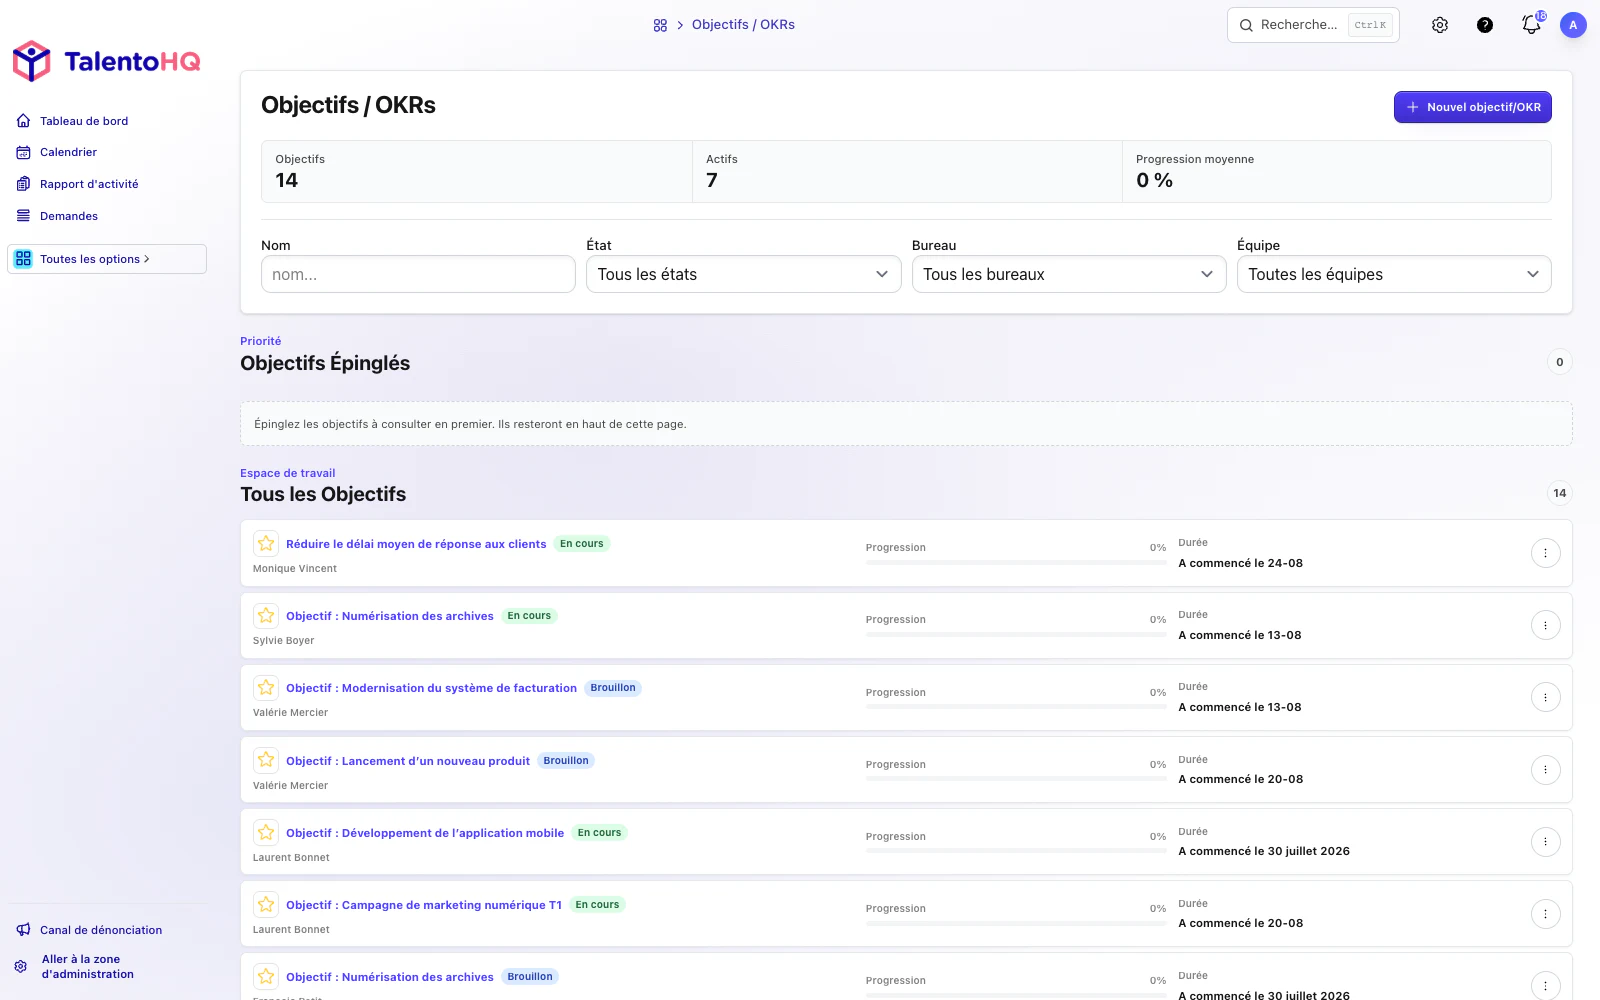Click the Actifs 7 stat card
The image size is (1600, 1000).
[x=907, y=171]
